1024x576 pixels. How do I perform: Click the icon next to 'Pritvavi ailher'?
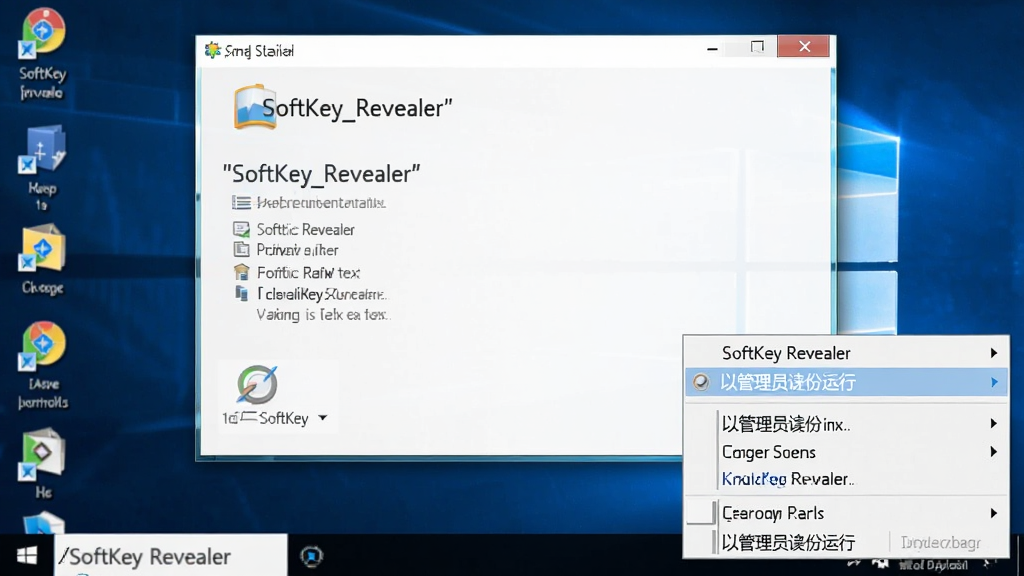tap(241, 250)
